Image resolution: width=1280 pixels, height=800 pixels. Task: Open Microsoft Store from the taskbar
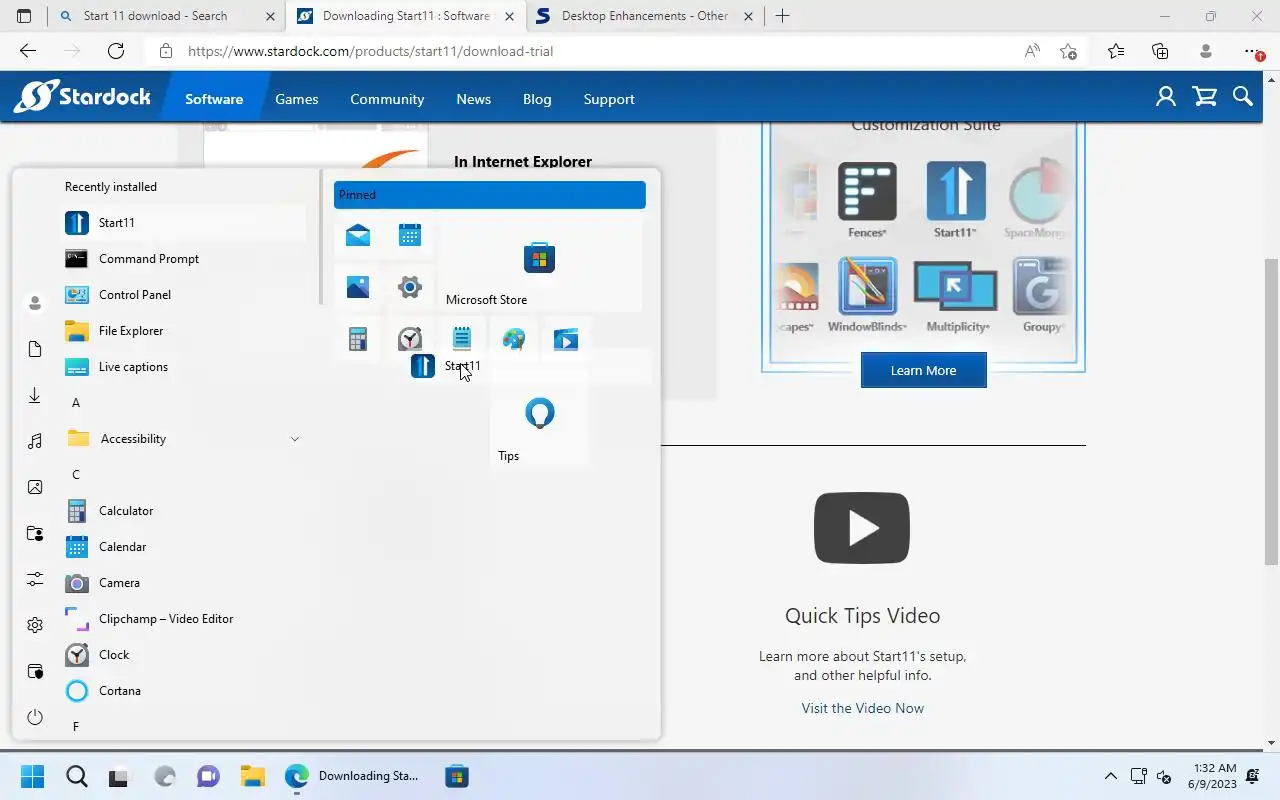[457, 776]
